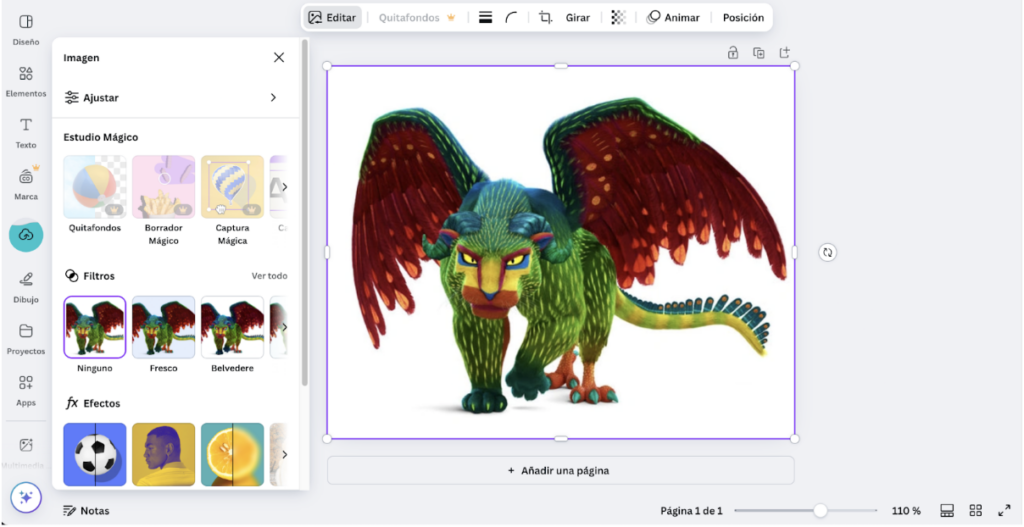Viewport: 1024px width, 527px height.
Task: Click the magic assistant sparkle button
Action: click(x=26, y=498)
